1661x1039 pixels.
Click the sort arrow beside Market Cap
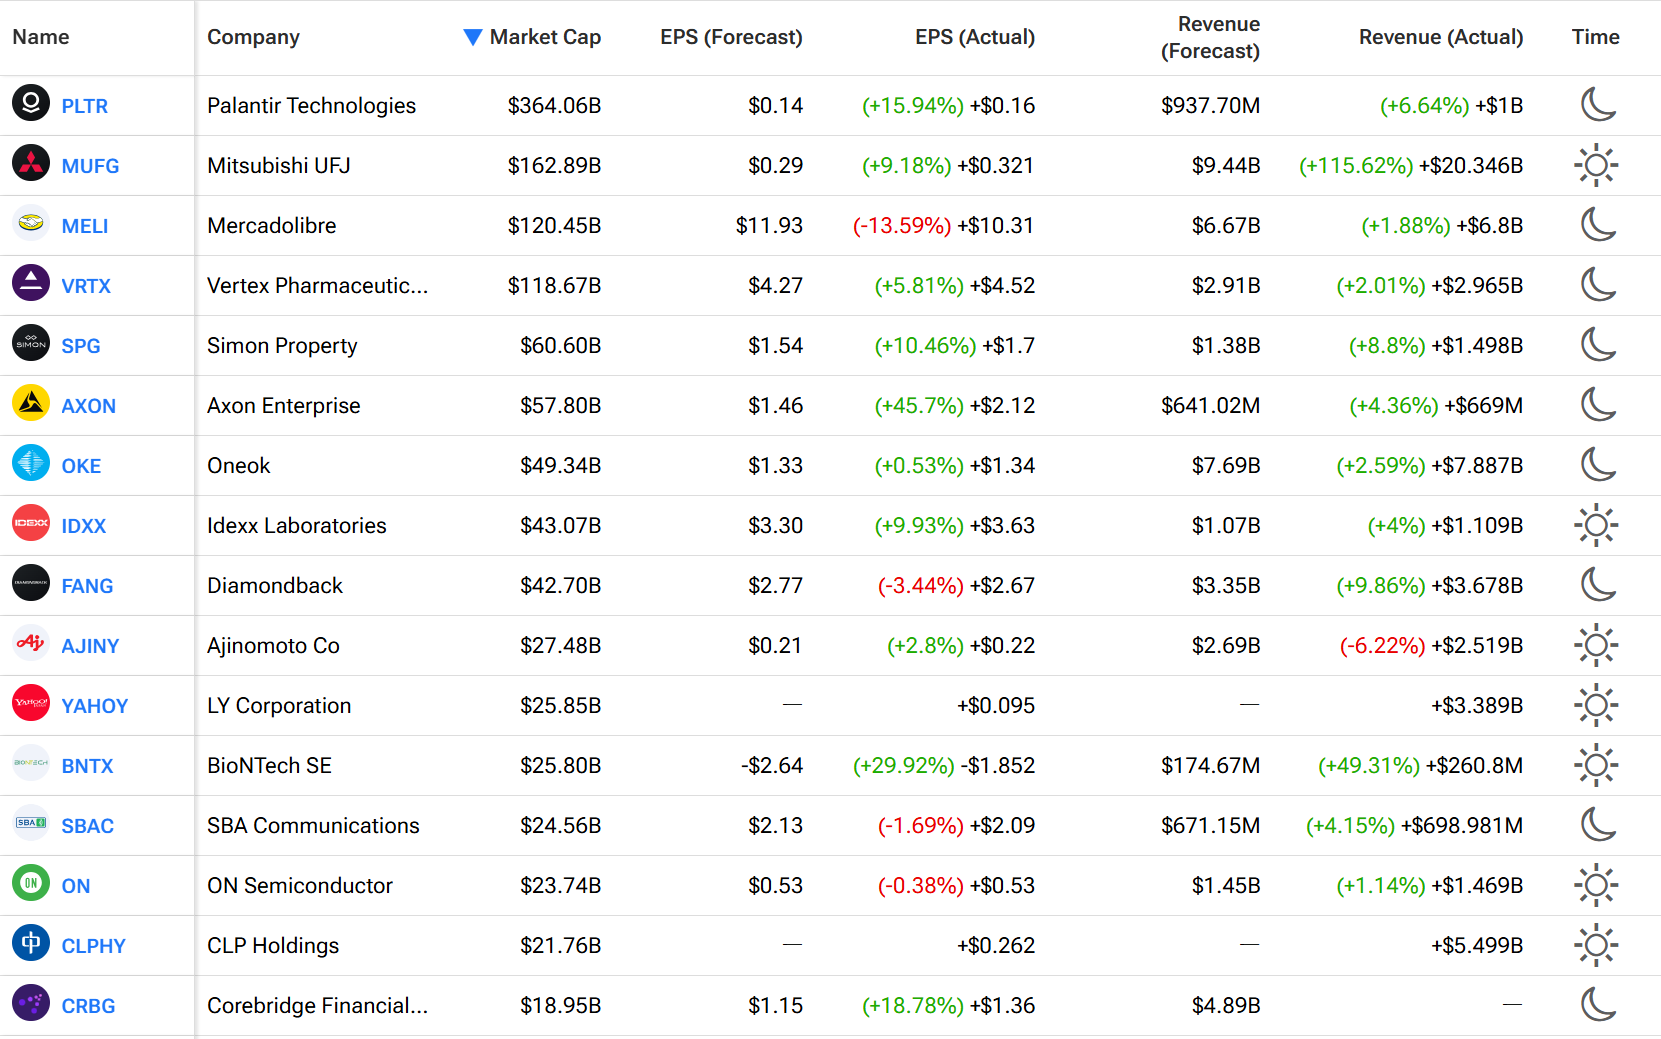[x=473, y=37]
